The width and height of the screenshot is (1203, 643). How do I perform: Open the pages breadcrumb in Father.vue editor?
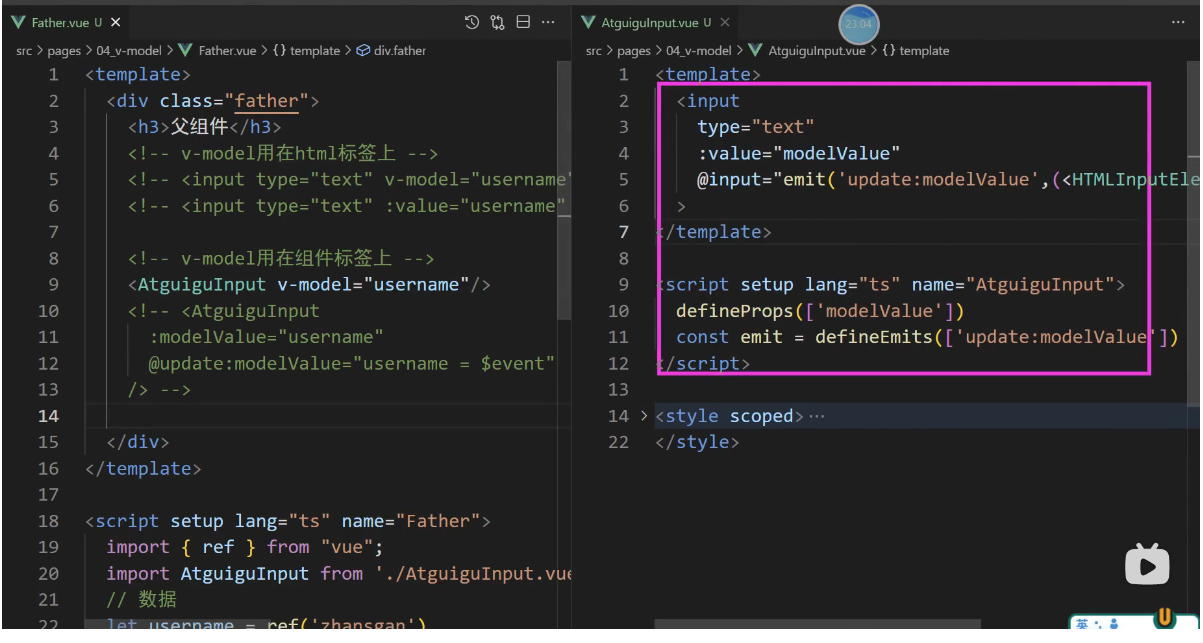[x=64, y=50]
